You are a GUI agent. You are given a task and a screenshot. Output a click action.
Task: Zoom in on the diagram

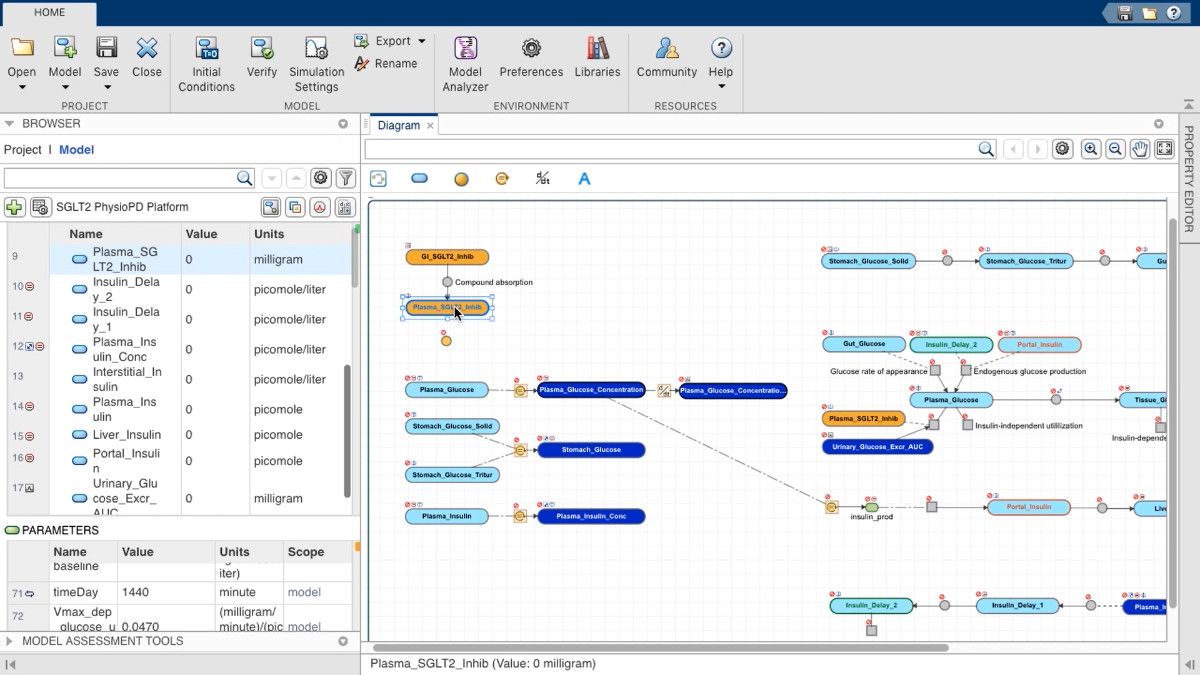[x=1091, y=149]
